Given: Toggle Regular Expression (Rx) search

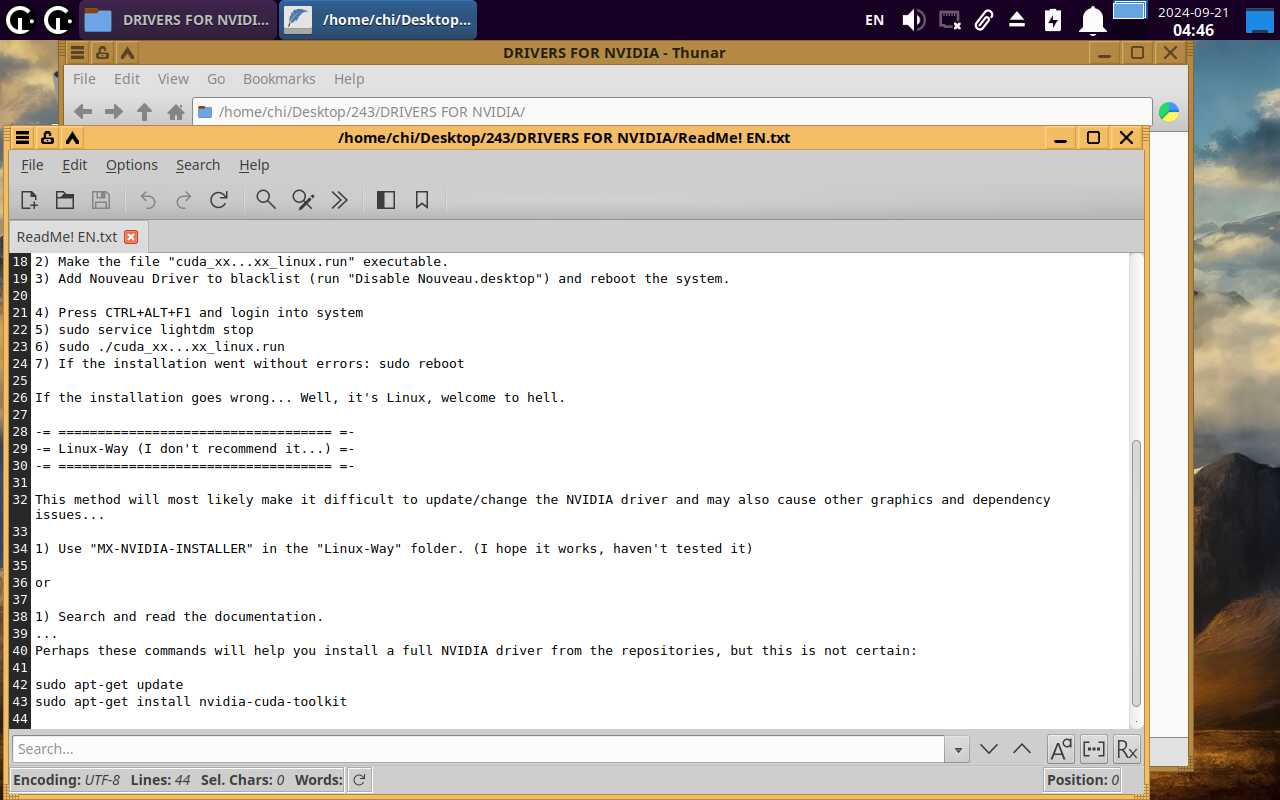Looking at the screenshot, I should pyautogui.click(x=1127, y=749).
